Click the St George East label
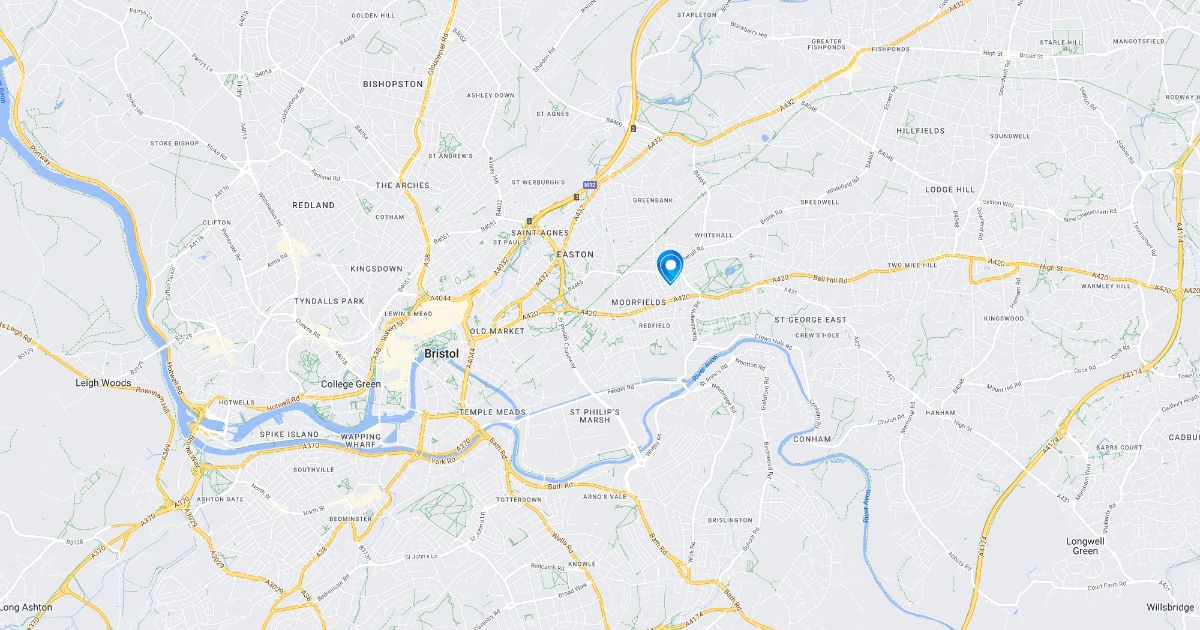Viewport: 1200px width, 630px height. (x=811, y=320)
